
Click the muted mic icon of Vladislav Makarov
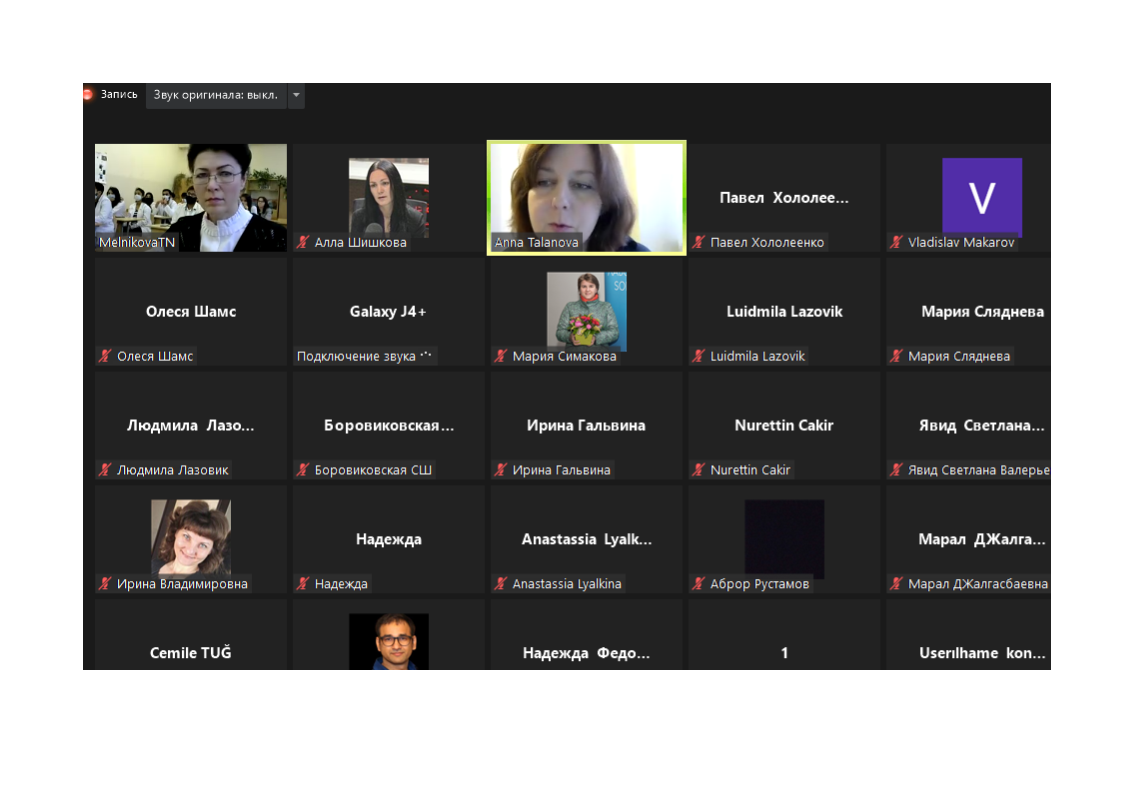897,242
